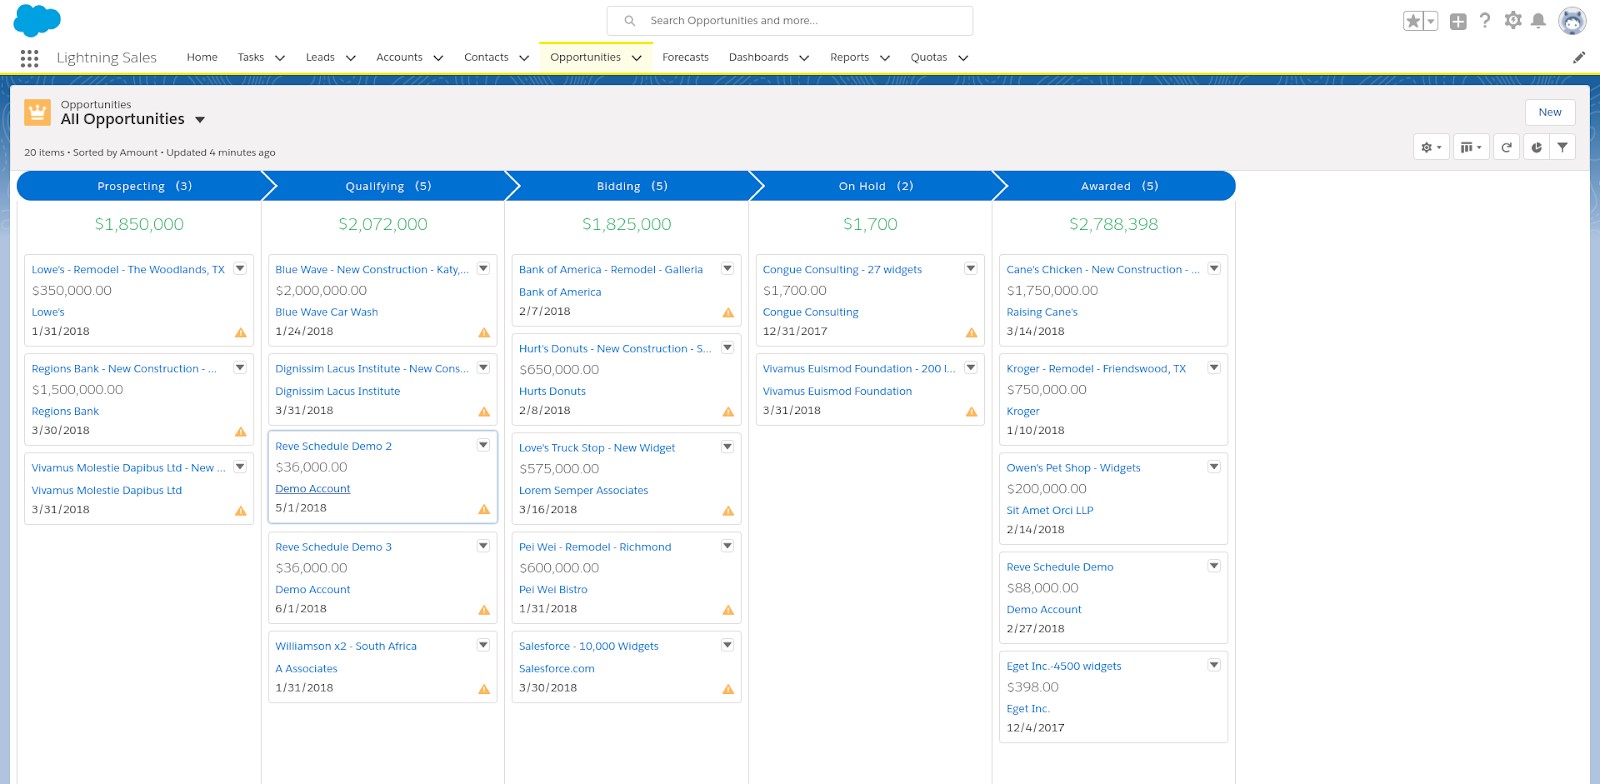This screenshot has width=1600, height=784.
Task: Click warning icon on Regions Bank card
Action: pyautogui.click(x=241, y=431)
